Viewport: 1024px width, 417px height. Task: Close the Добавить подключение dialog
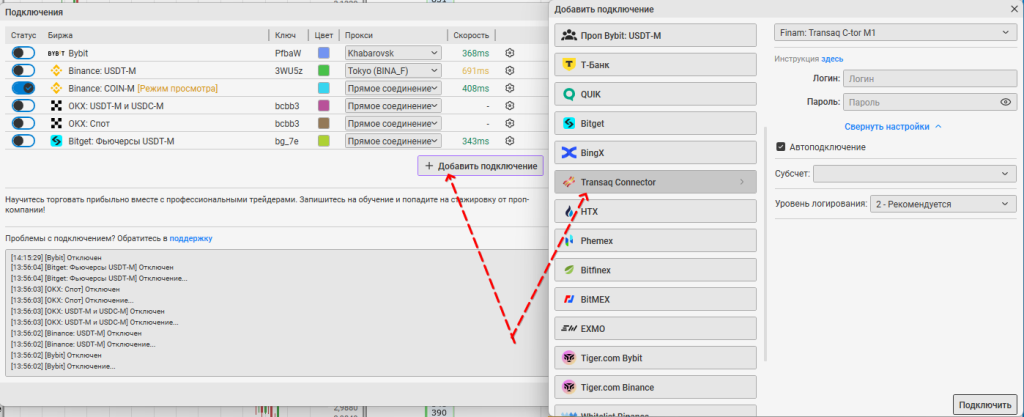click(1012, 8)
